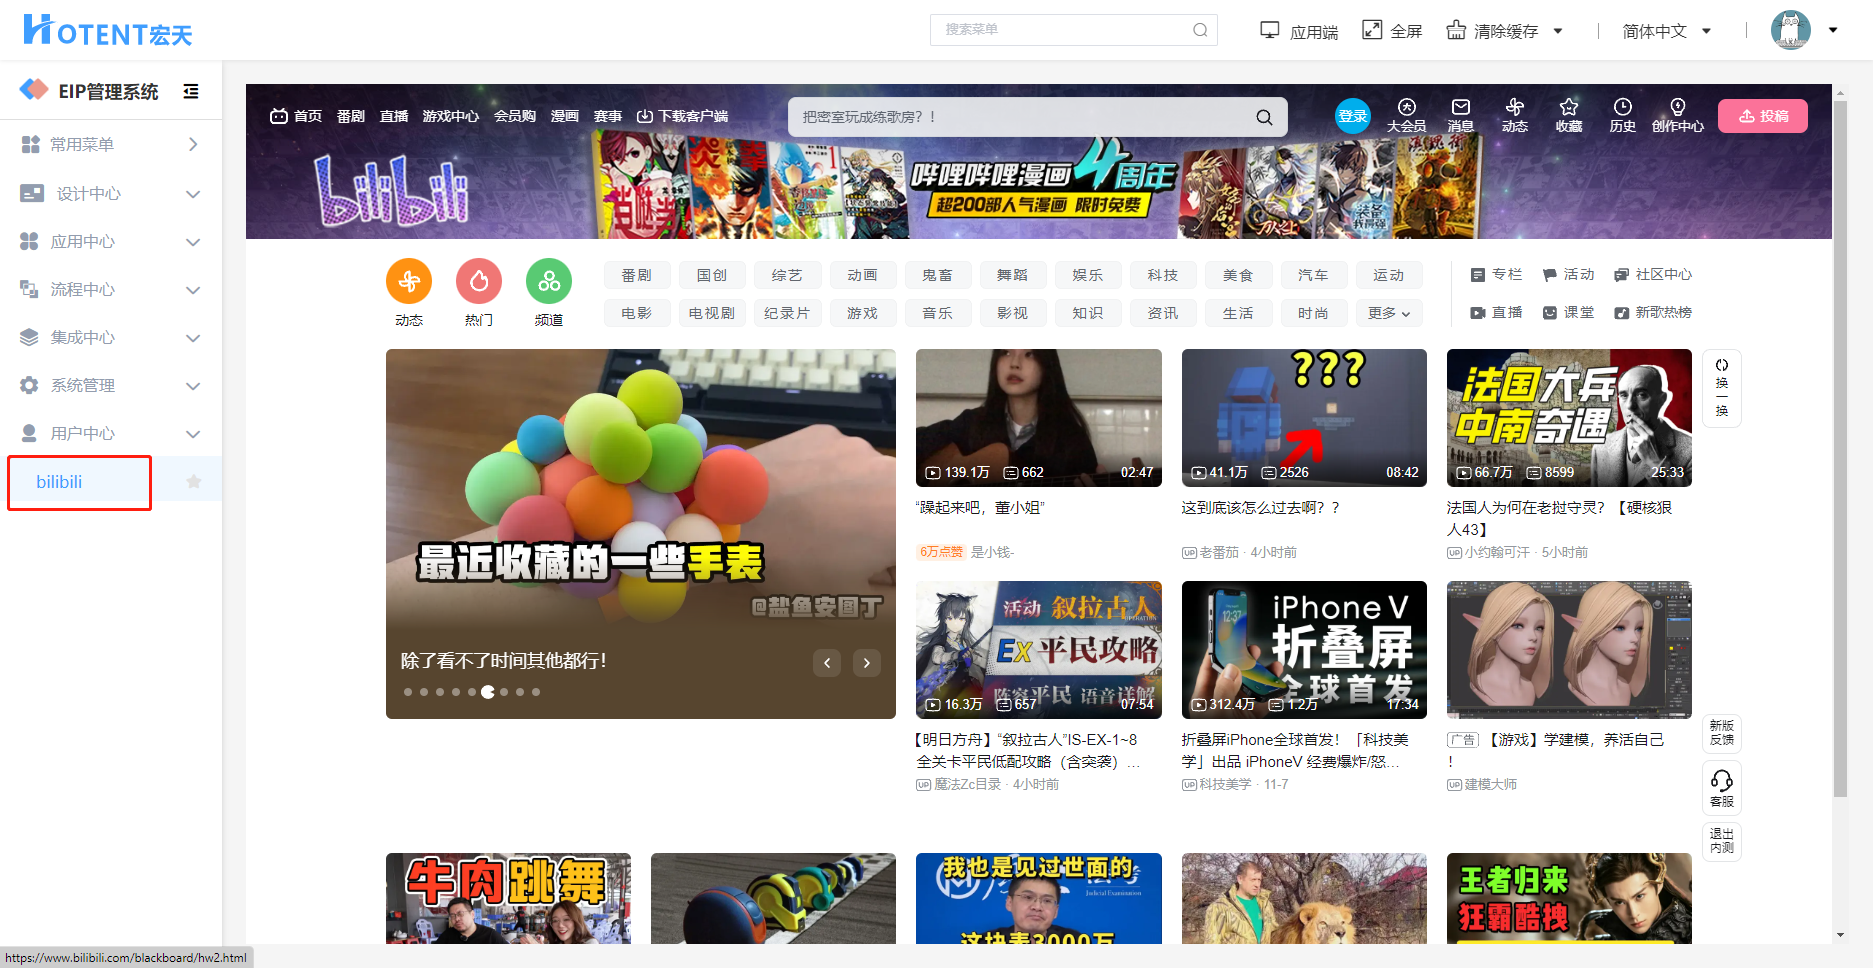Click the 登录 button
The height and width of the screenshot is (968, 1873).
(1353, 116)
